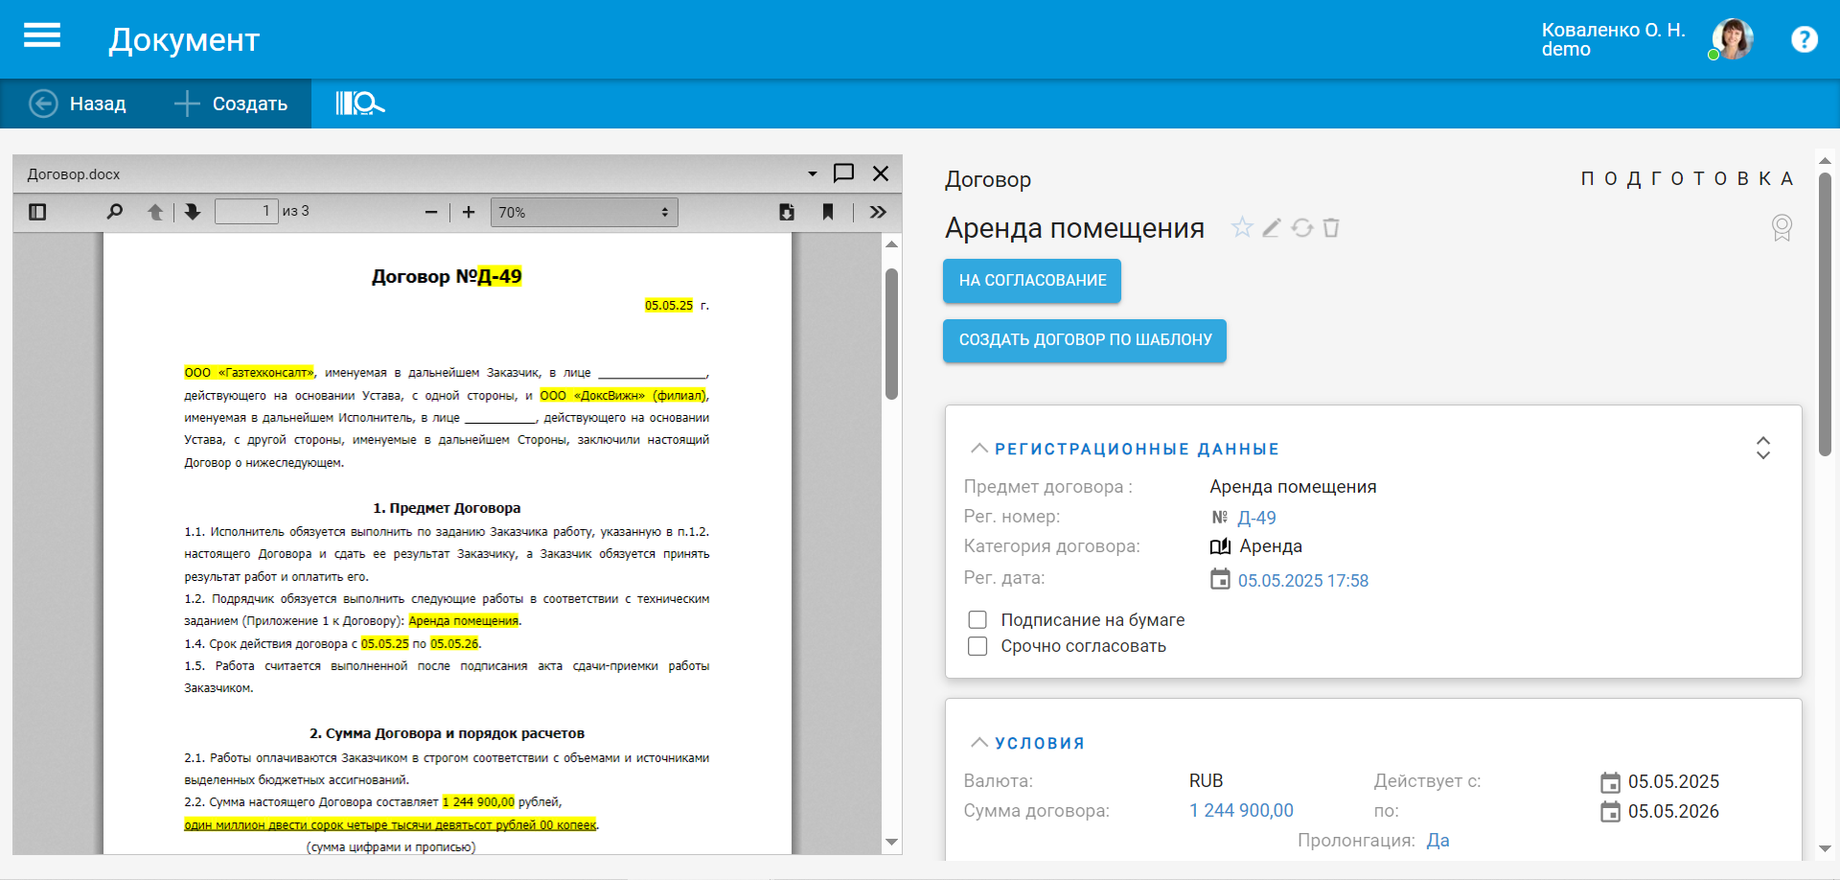The height and width of the screenshot is (880, 1840).
Task: Go to next page arrow
Action: (x=192, y=212)
